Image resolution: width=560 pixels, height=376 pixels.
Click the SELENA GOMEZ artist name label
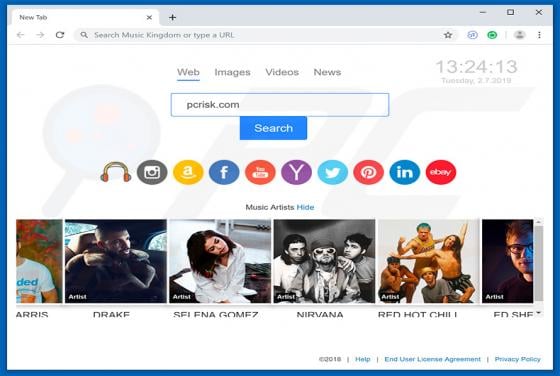pos(216,315)
